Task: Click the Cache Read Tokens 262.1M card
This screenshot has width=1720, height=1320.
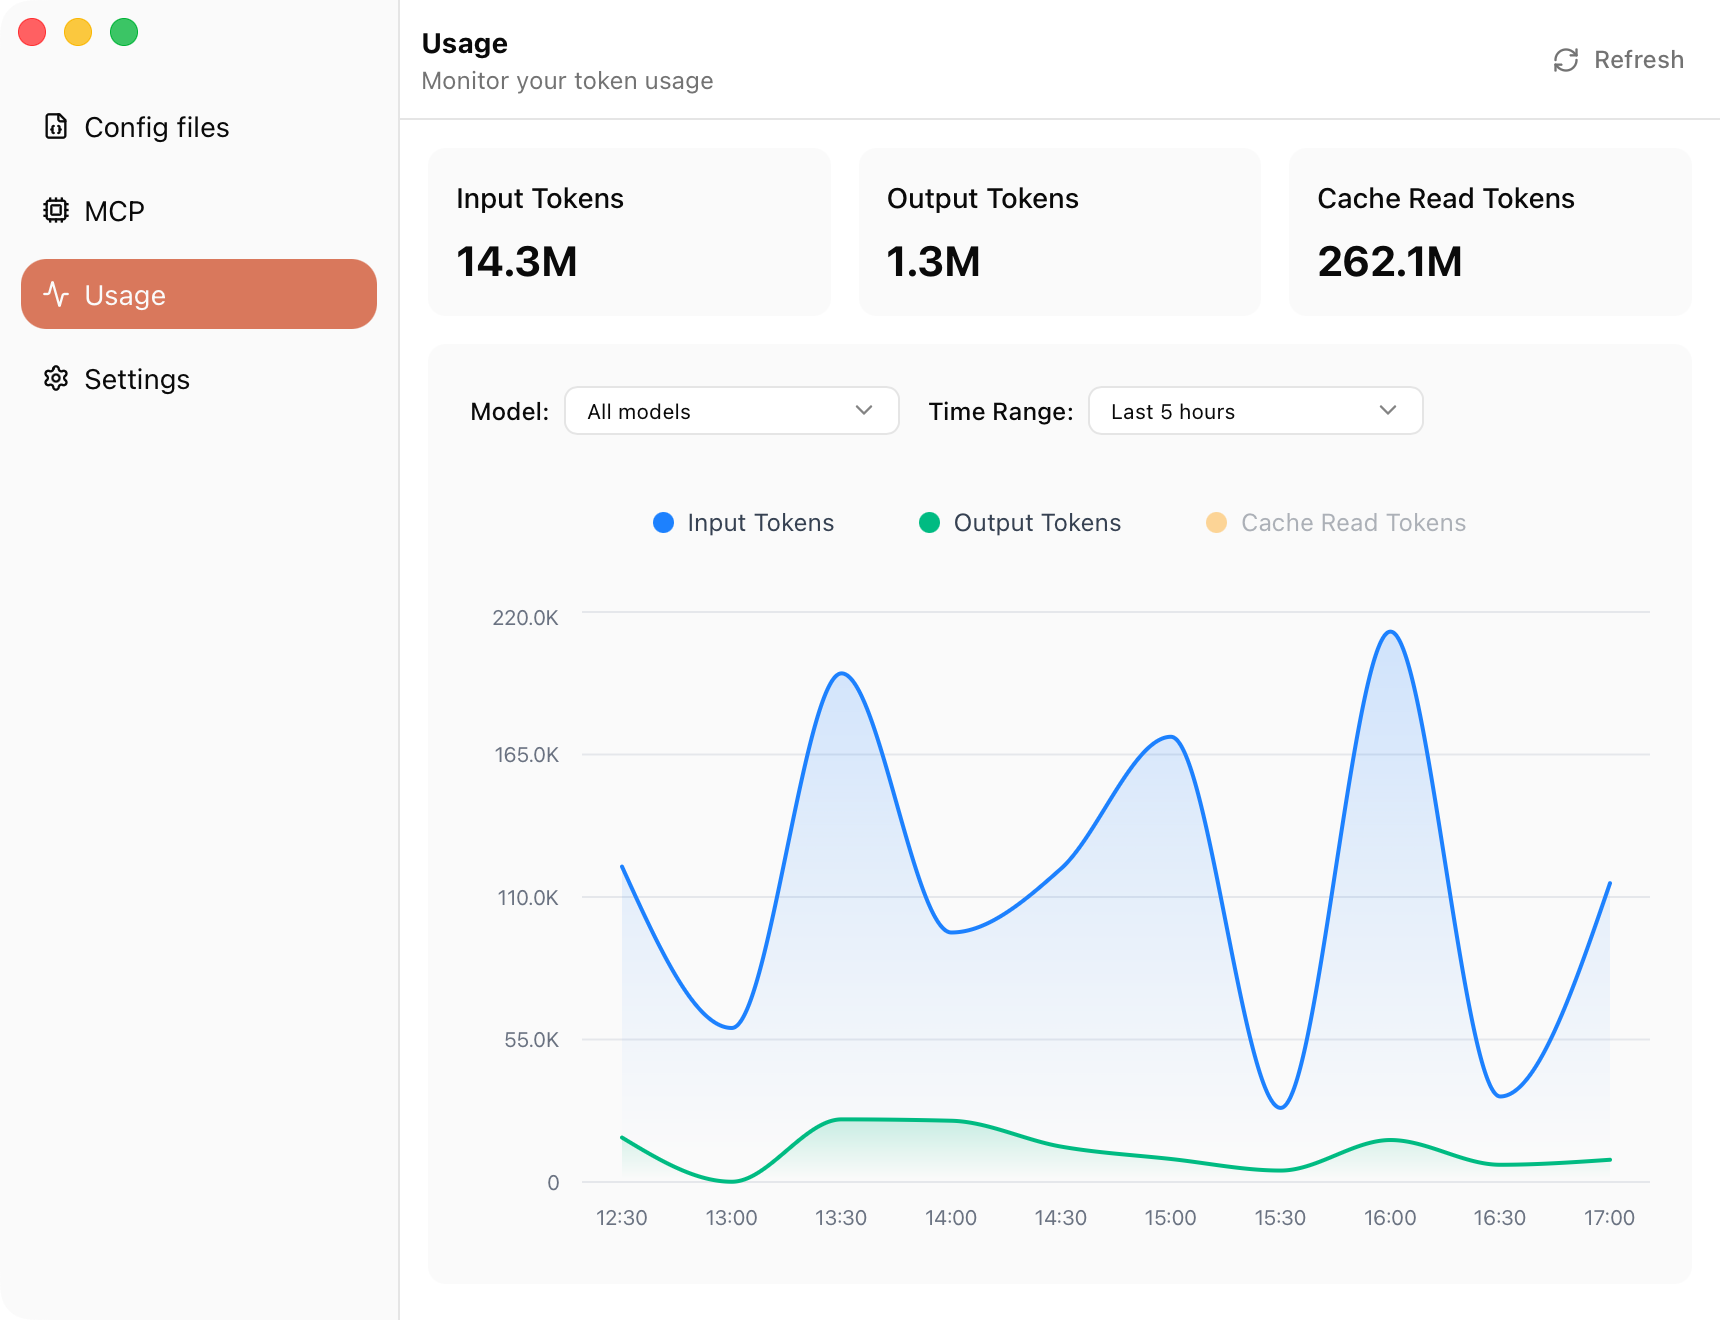Action: (x=1488, y=232)
